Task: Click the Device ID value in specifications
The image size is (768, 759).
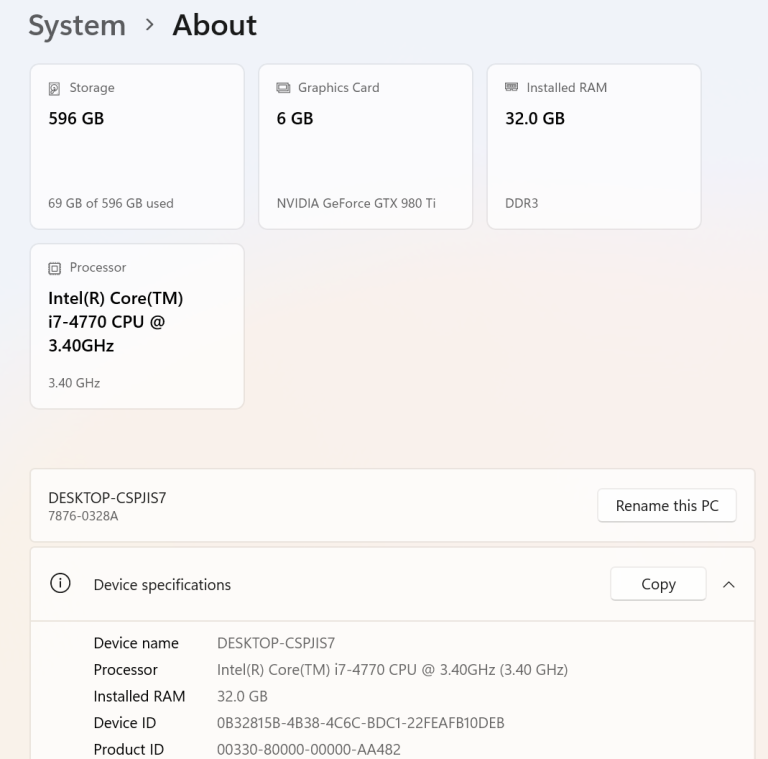Action: (360, 723)
